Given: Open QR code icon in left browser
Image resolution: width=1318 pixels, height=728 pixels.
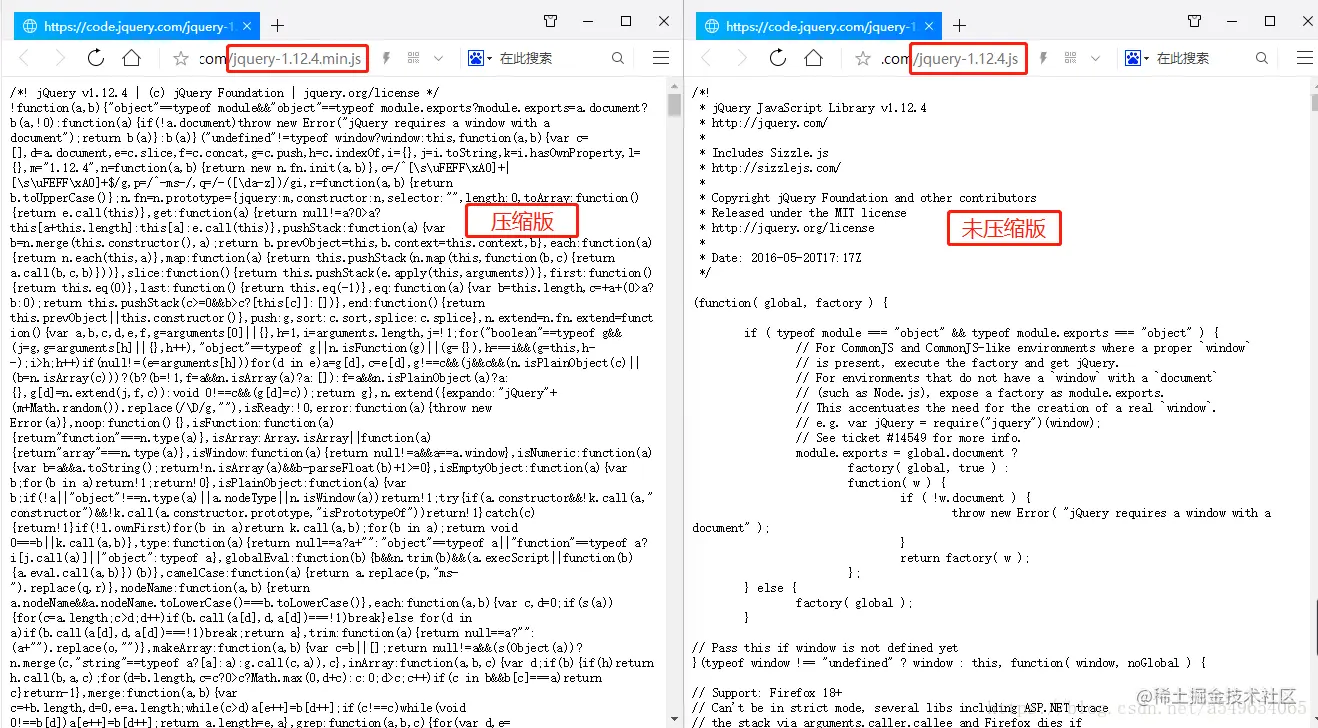Looking at the screenshot, I should pos(413,59).
